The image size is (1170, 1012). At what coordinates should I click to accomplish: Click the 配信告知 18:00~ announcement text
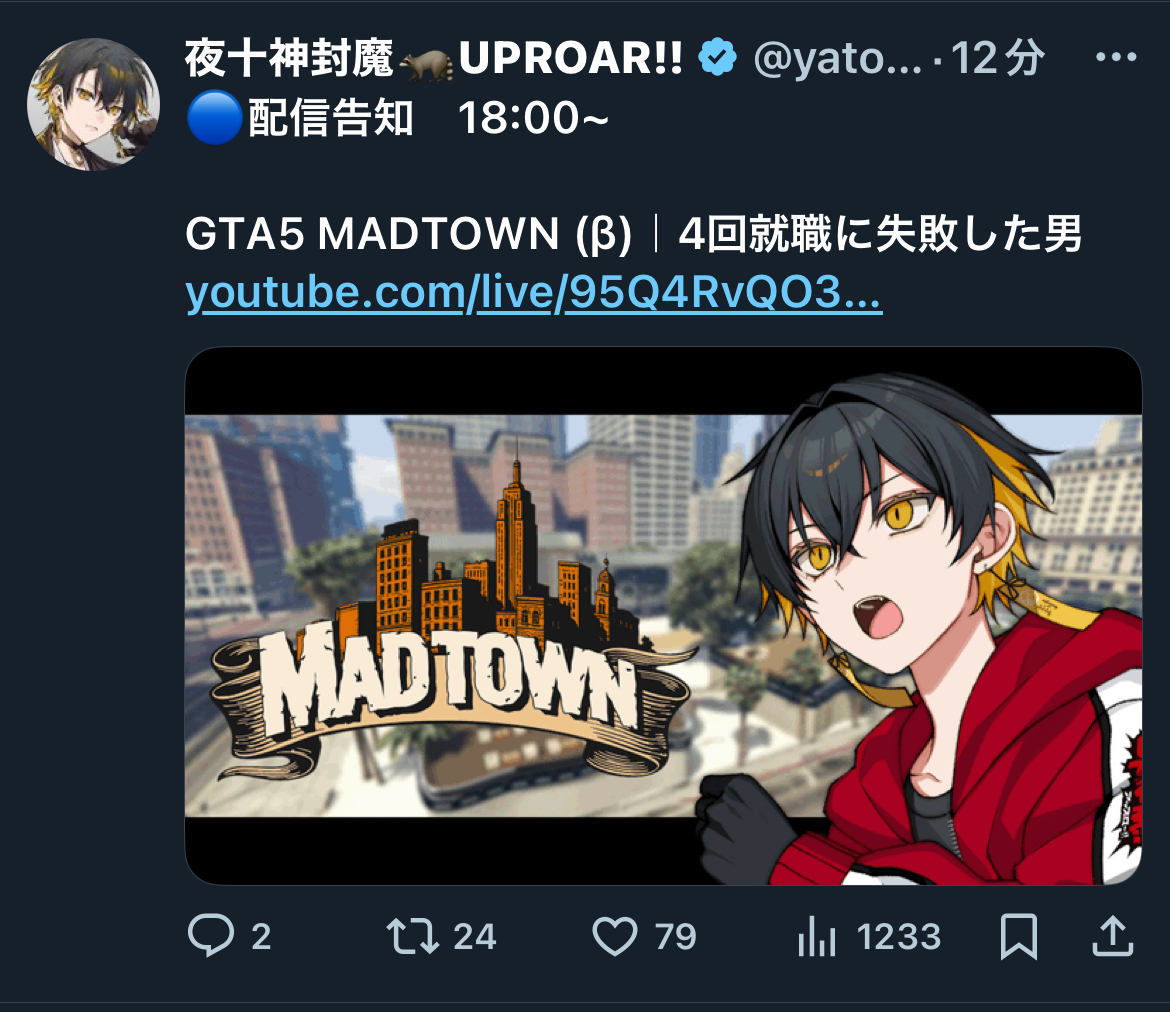tap(398, 118)
